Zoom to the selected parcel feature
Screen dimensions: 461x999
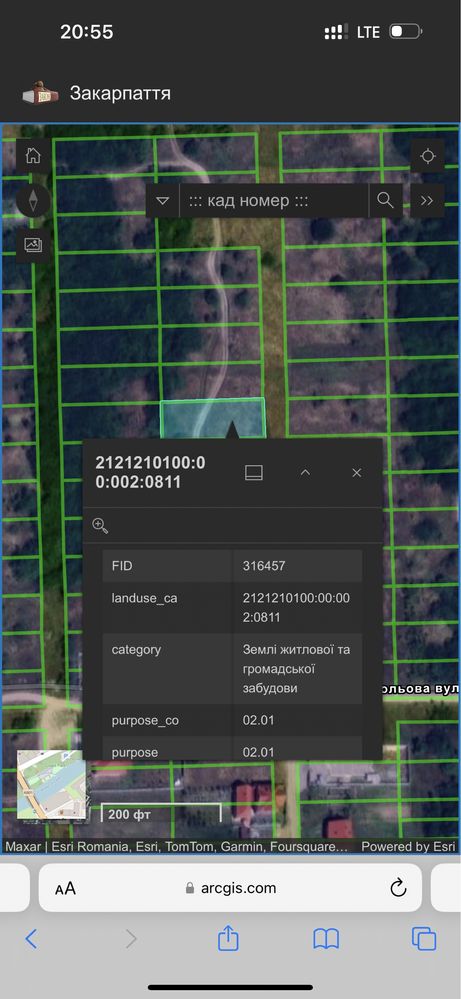pos(100,526)
